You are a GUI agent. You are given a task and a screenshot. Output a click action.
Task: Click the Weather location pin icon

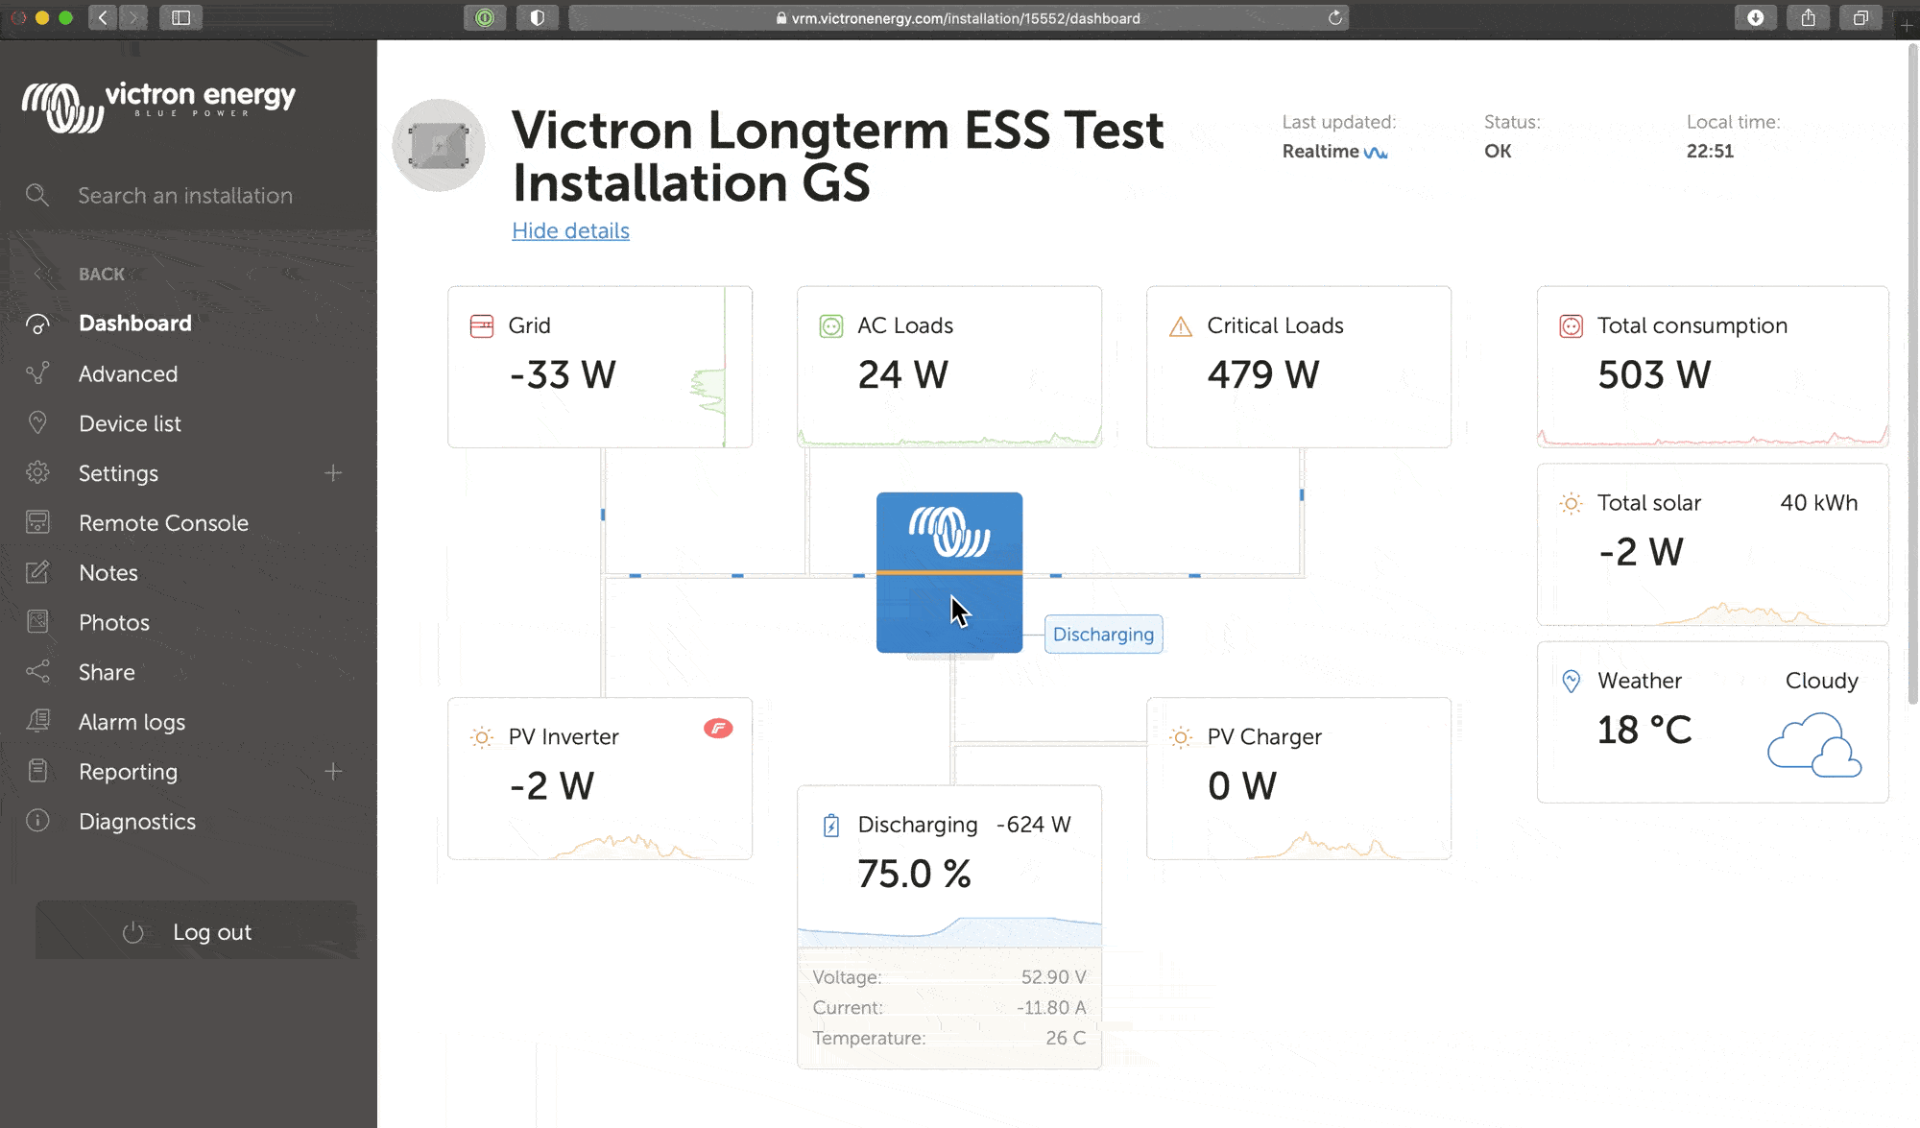coord(1570,679)
